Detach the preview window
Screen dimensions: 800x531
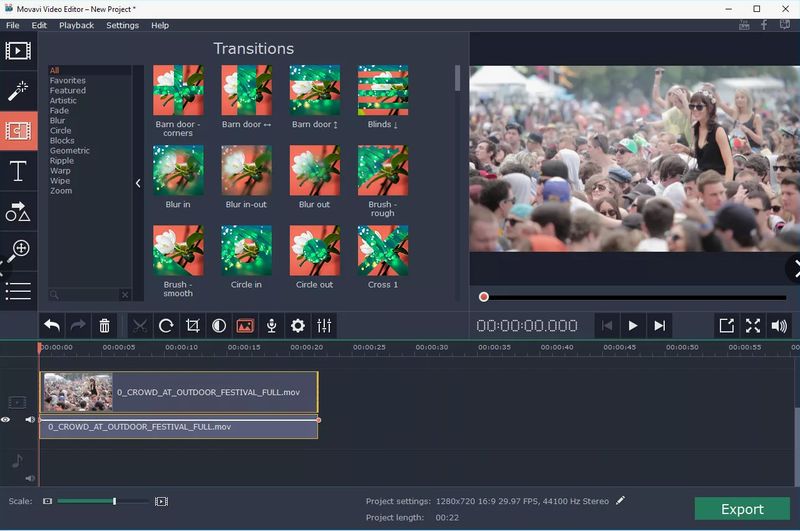[726, 326]
